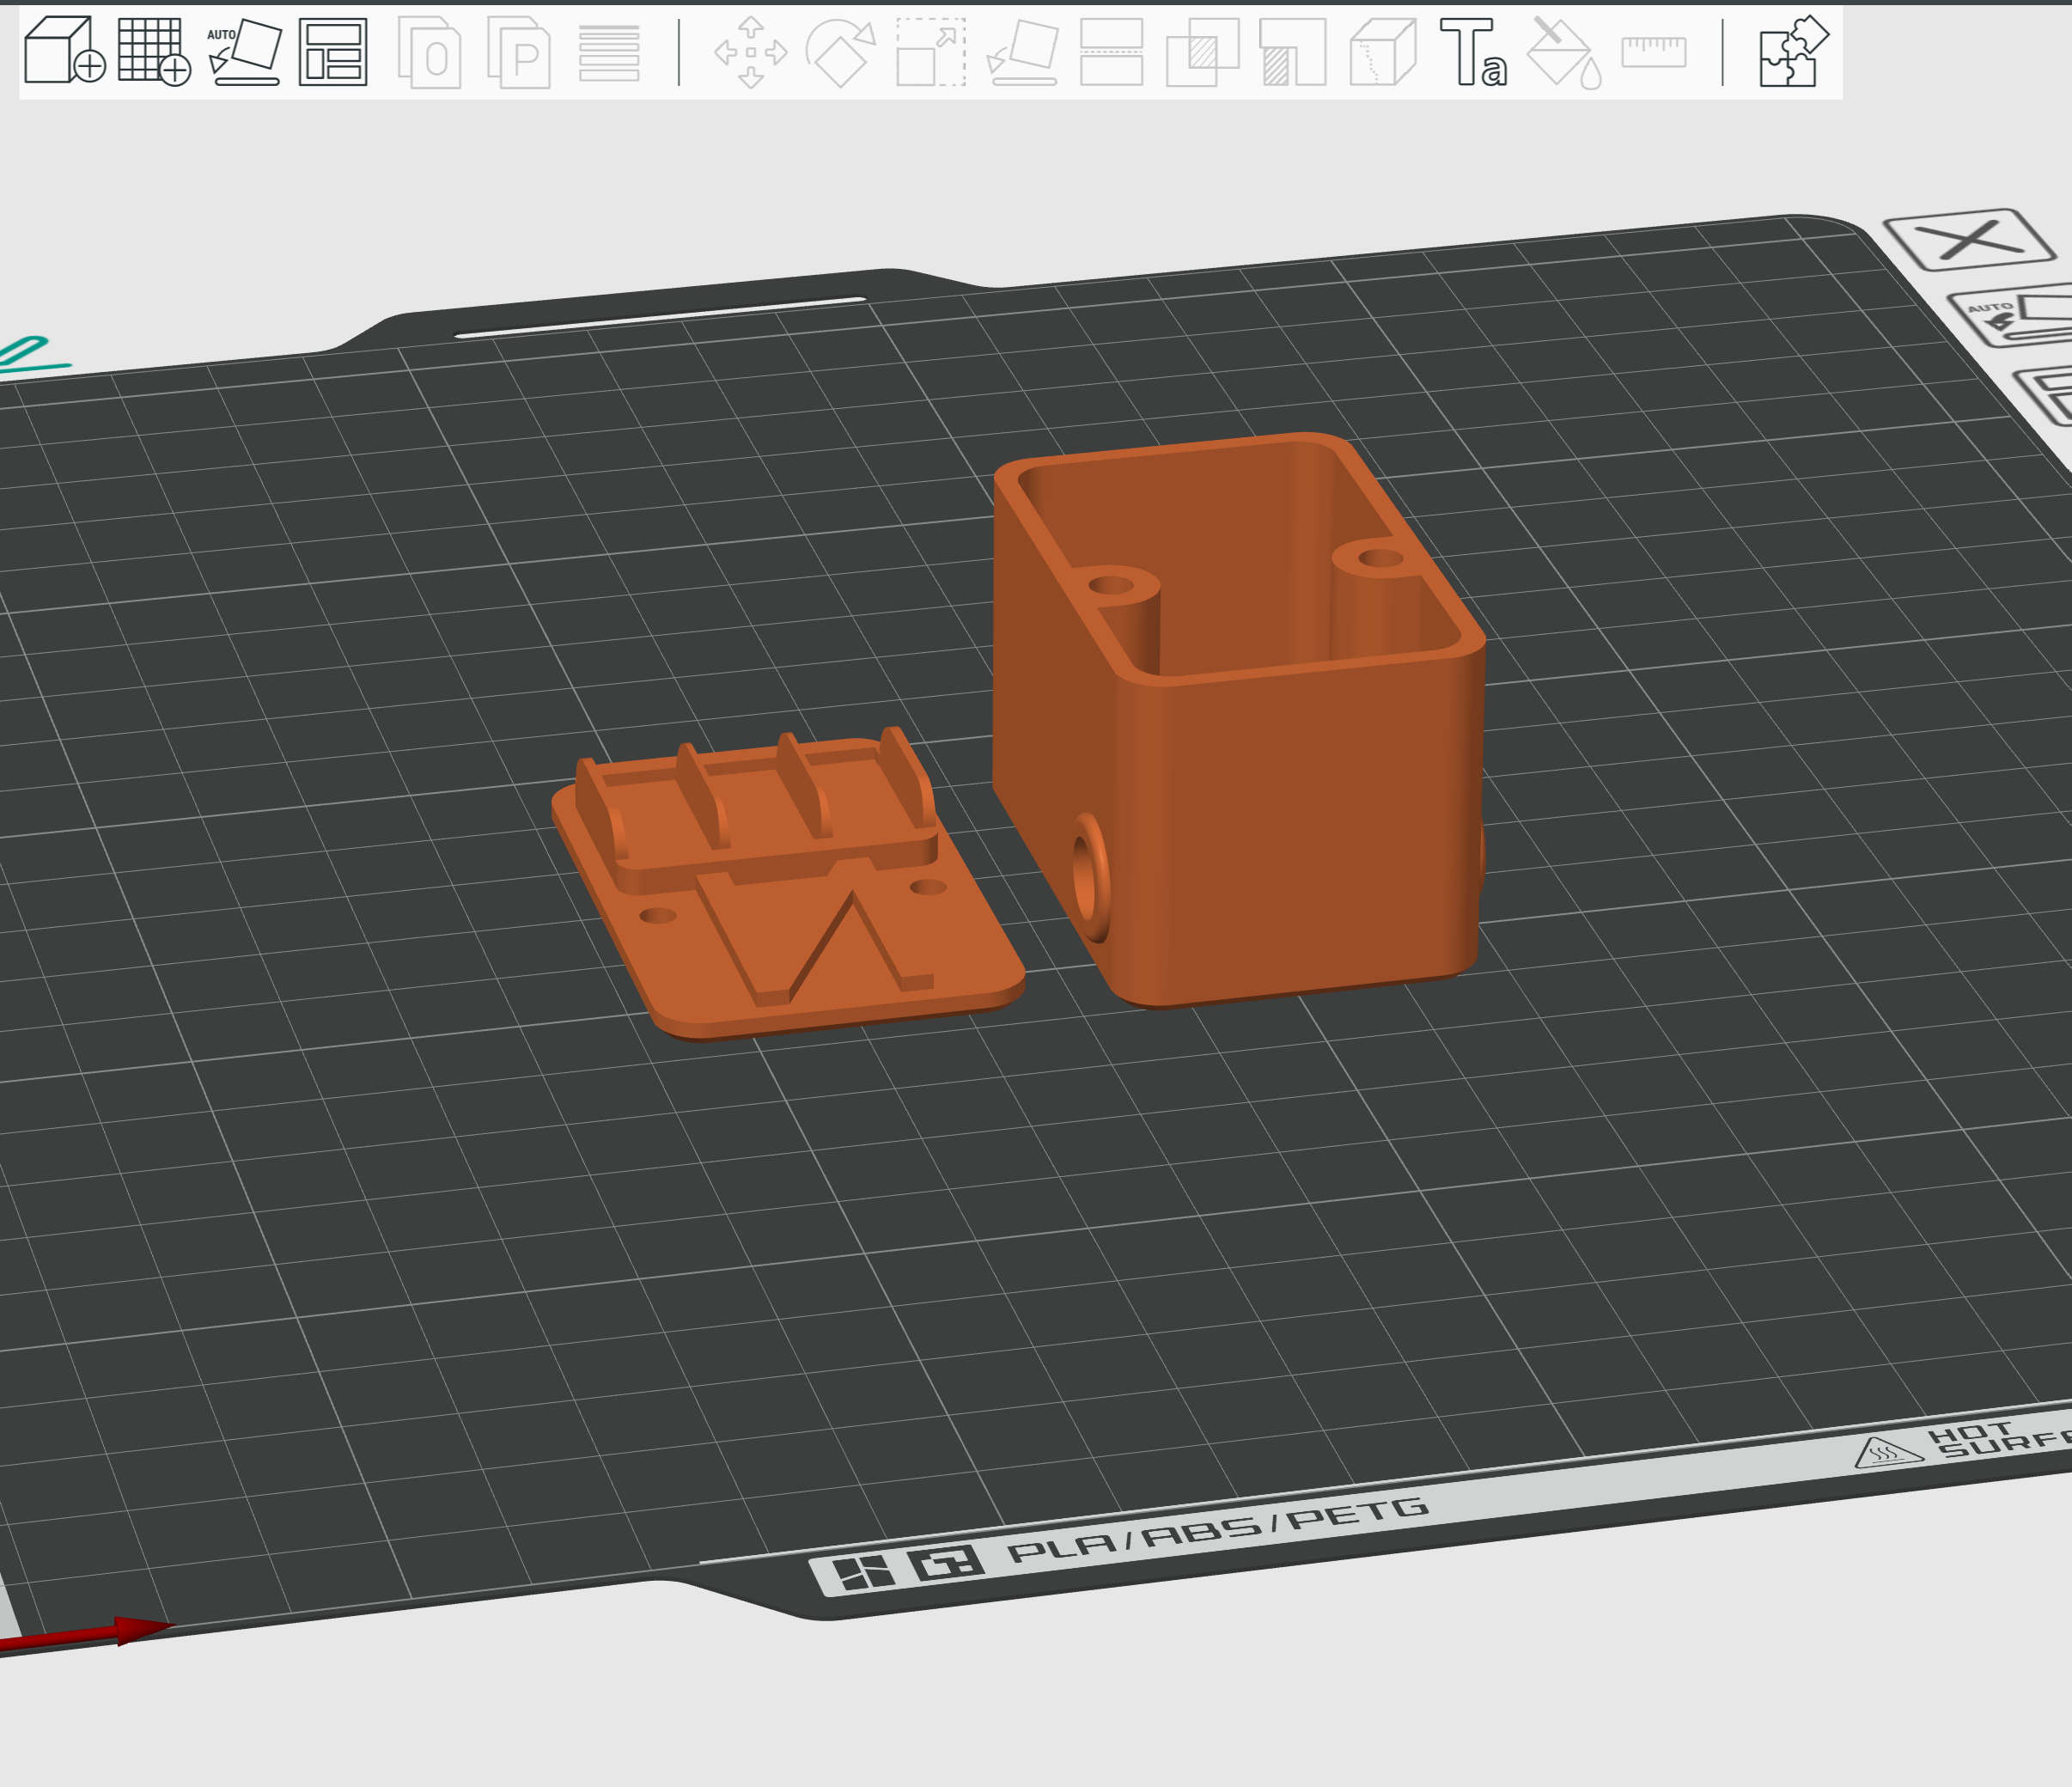Select the Rotate tool
This screenshot has width=2072, height=1787.
point(841,55)
